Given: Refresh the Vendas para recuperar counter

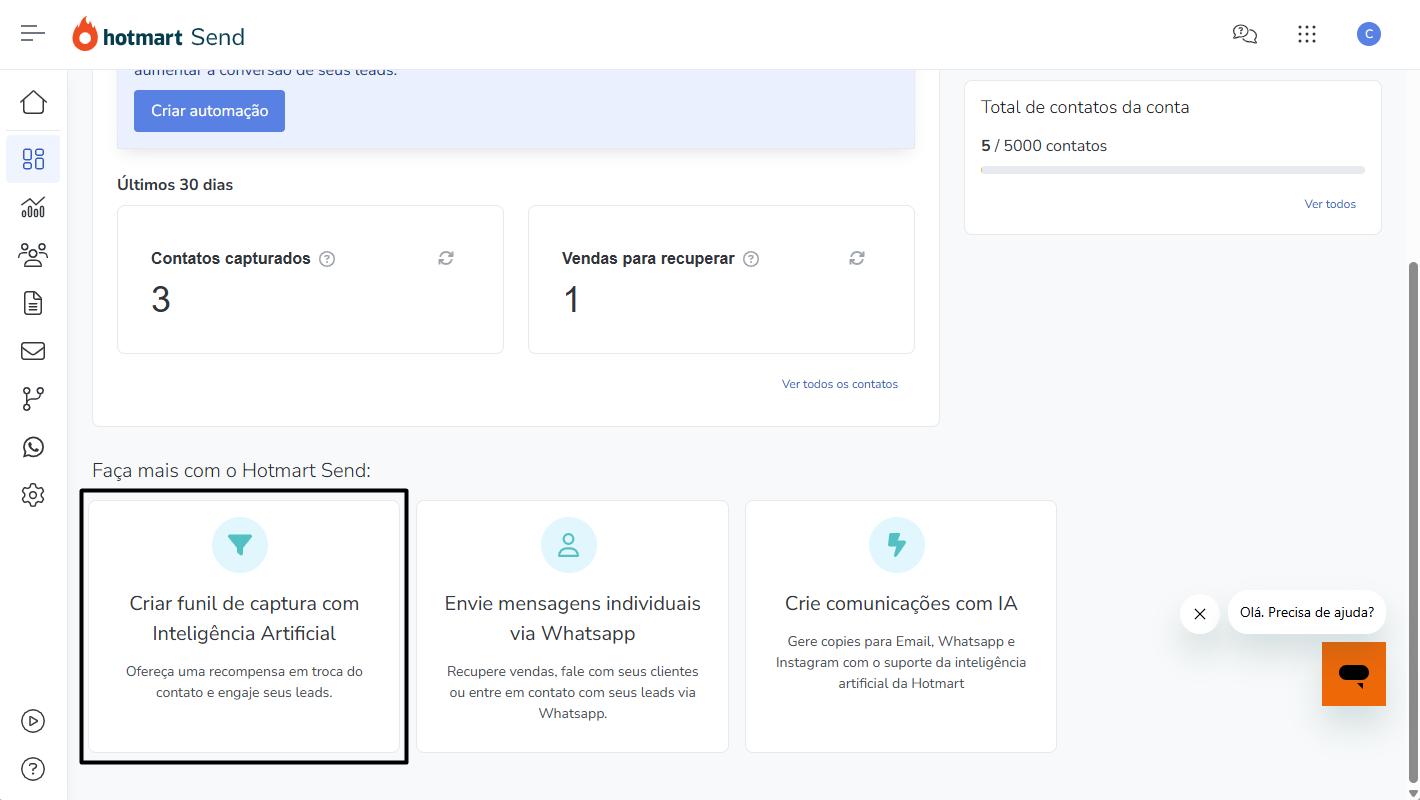Looking at the screenshot, I should pyautogui.click(x=857, y=258).
